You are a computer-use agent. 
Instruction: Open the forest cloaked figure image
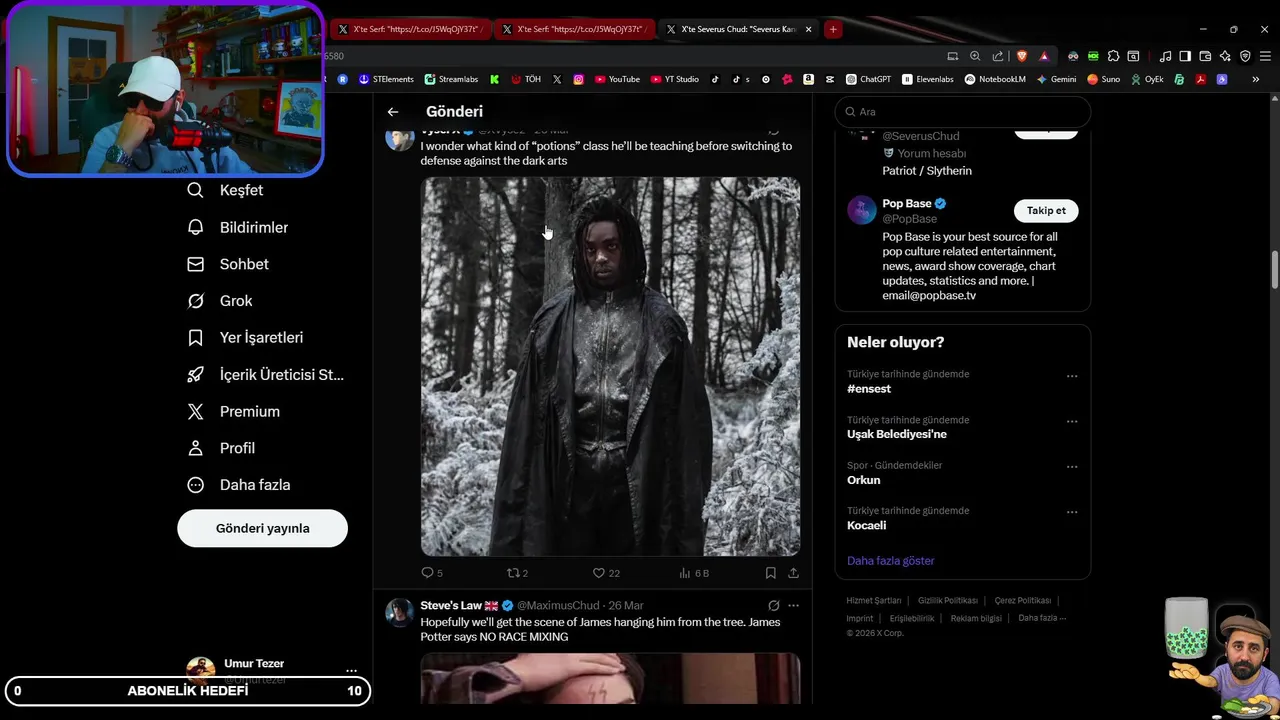tap(610, 366)
